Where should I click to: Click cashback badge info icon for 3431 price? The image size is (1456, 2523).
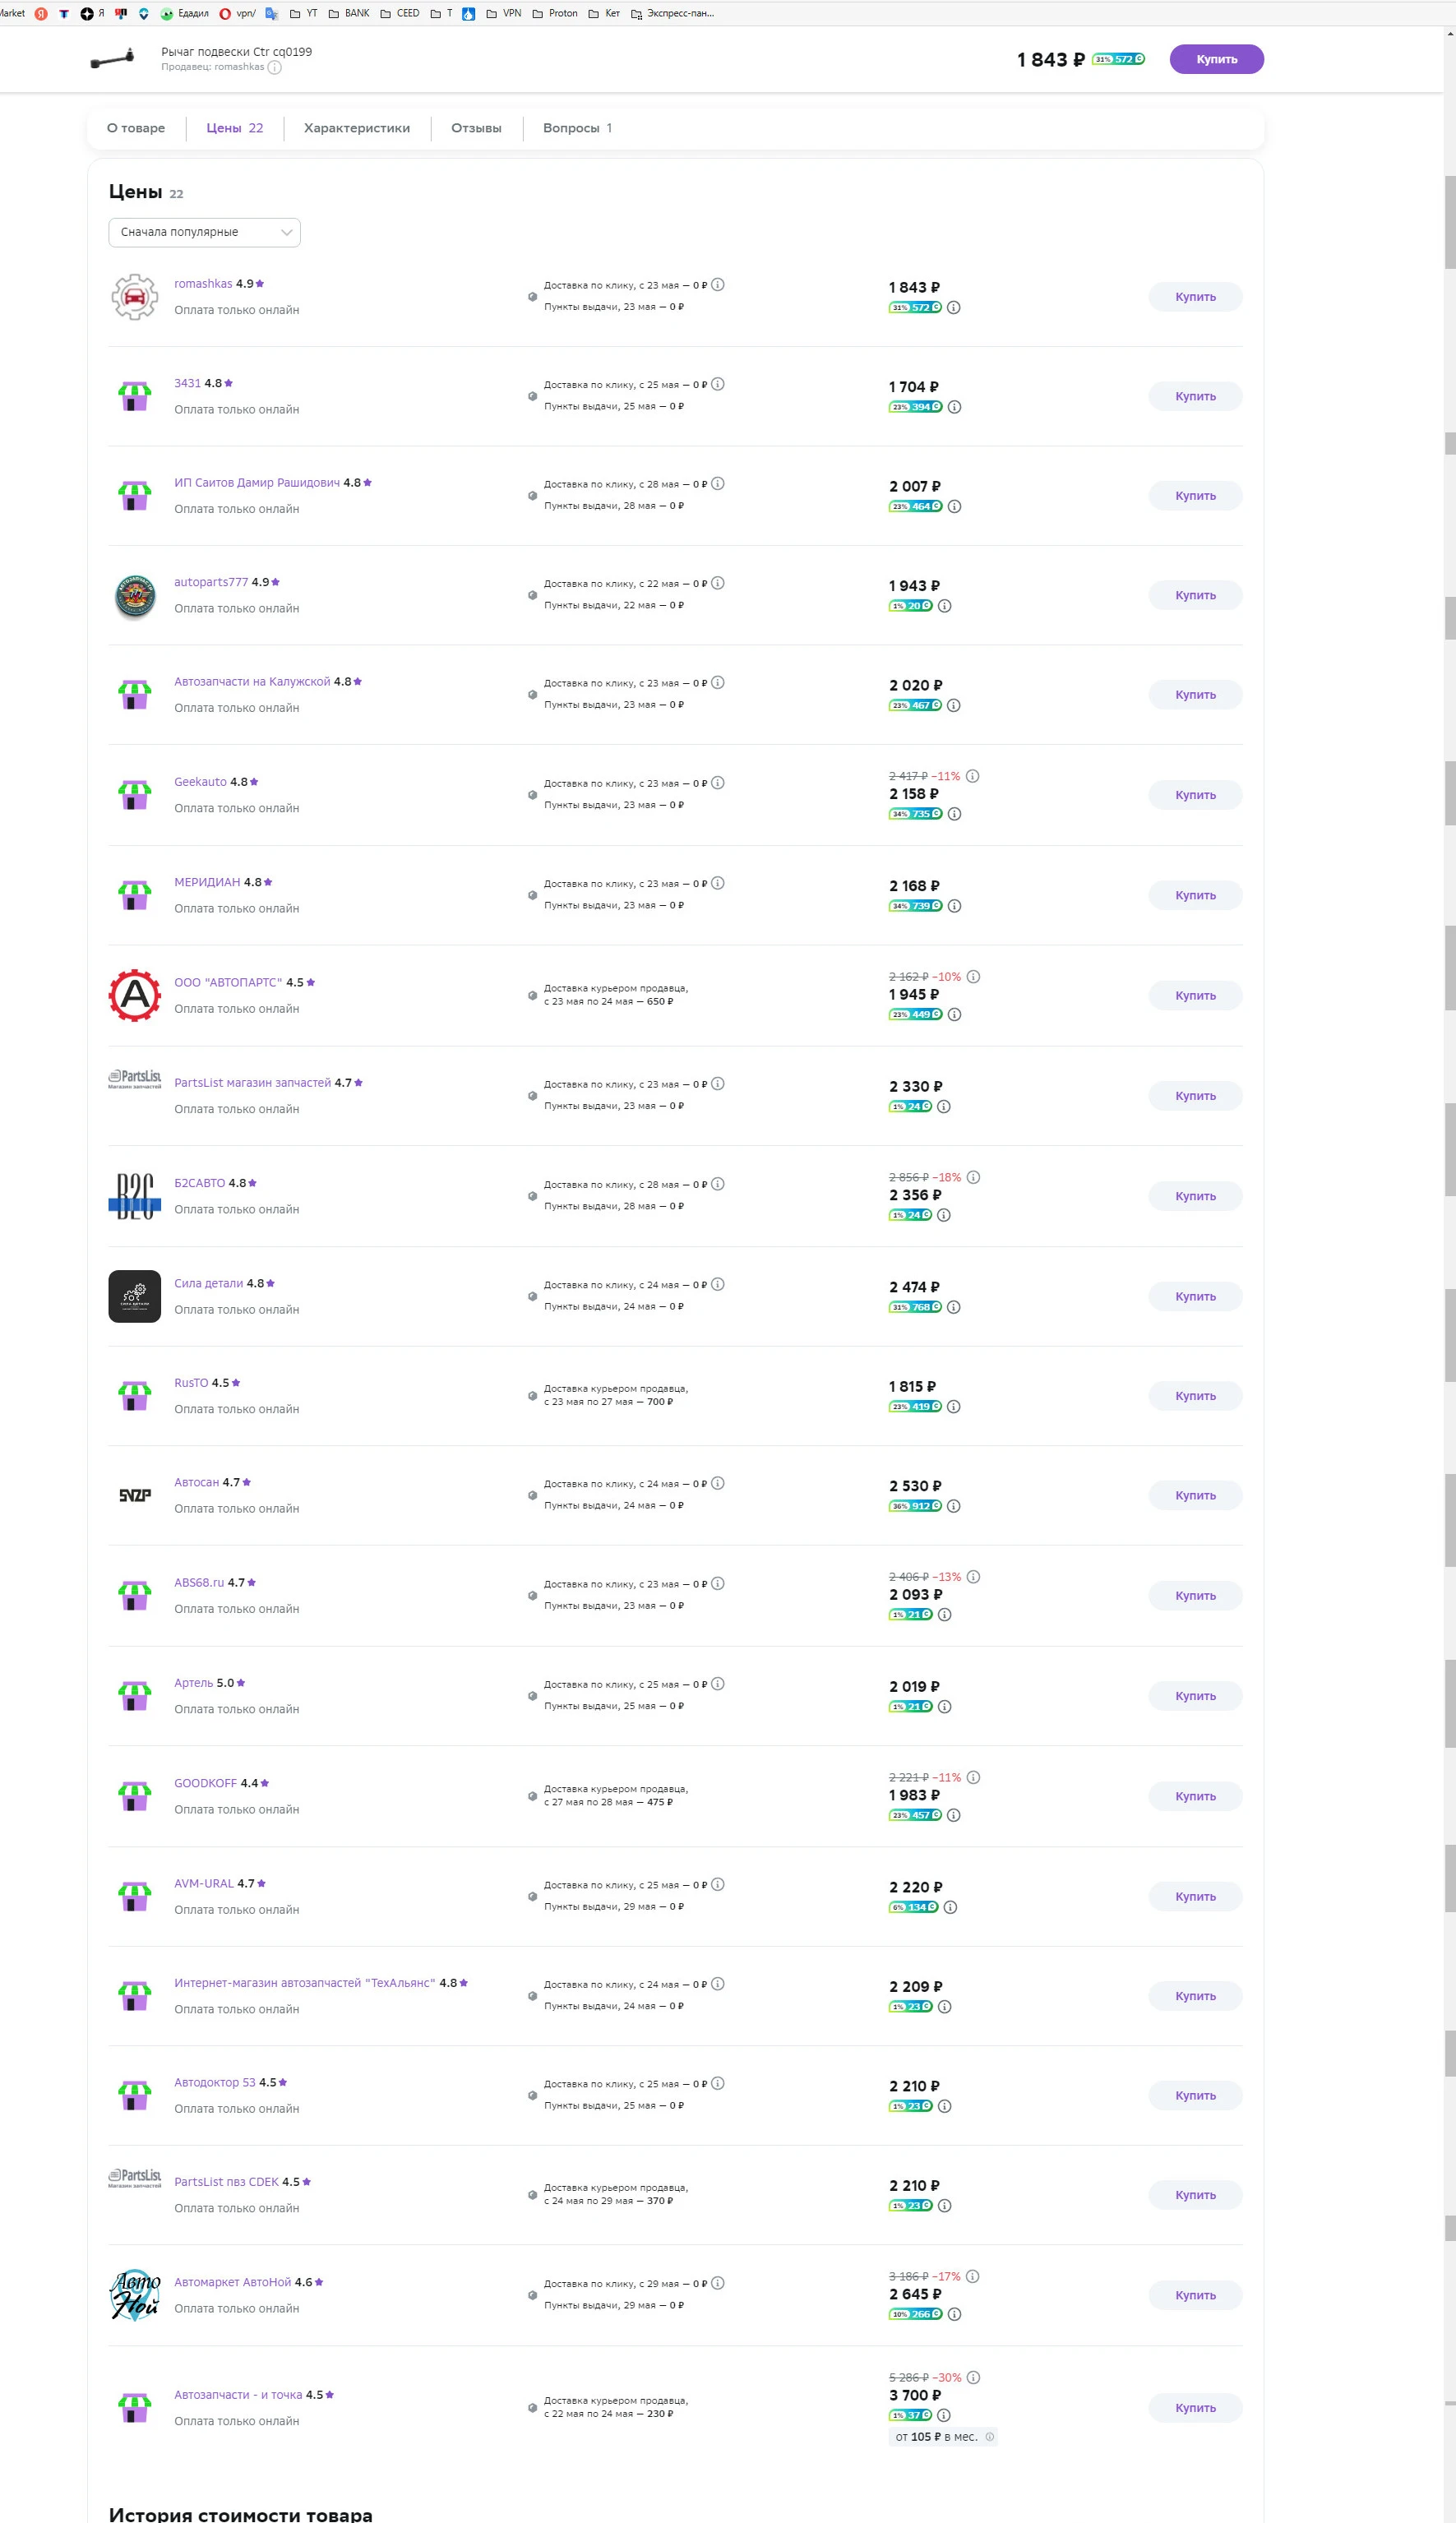[x=954, y=407]
